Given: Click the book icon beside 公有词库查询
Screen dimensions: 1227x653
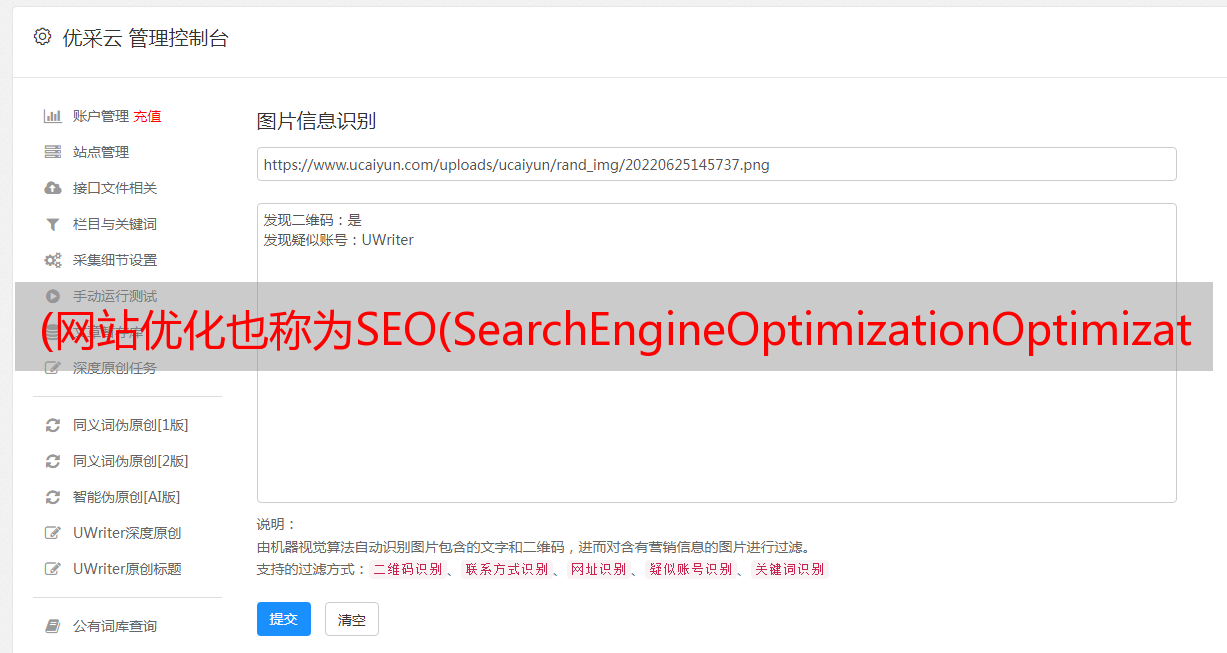Looking at the screenshot, I should [53, 626].
